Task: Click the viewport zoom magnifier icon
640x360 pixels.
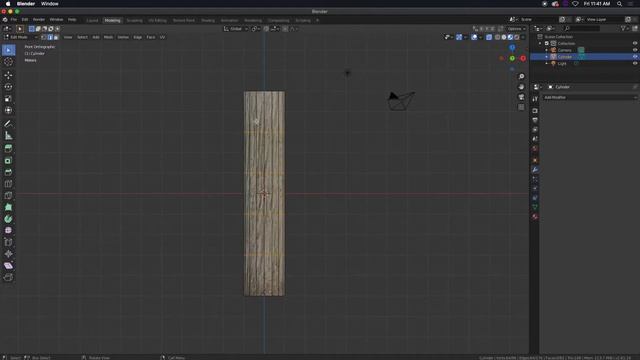Action: click(x=521, y=77)
